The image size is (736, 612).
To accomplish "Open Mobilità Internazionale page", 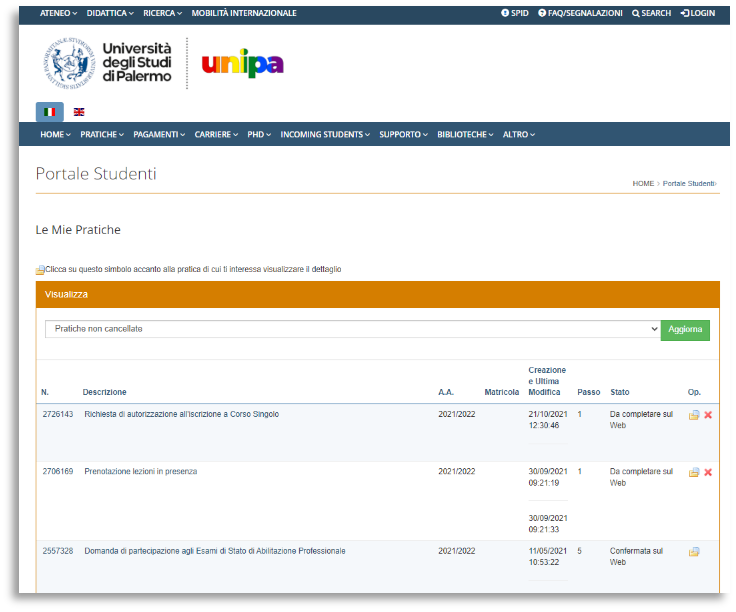I will [x=244, y=13].
